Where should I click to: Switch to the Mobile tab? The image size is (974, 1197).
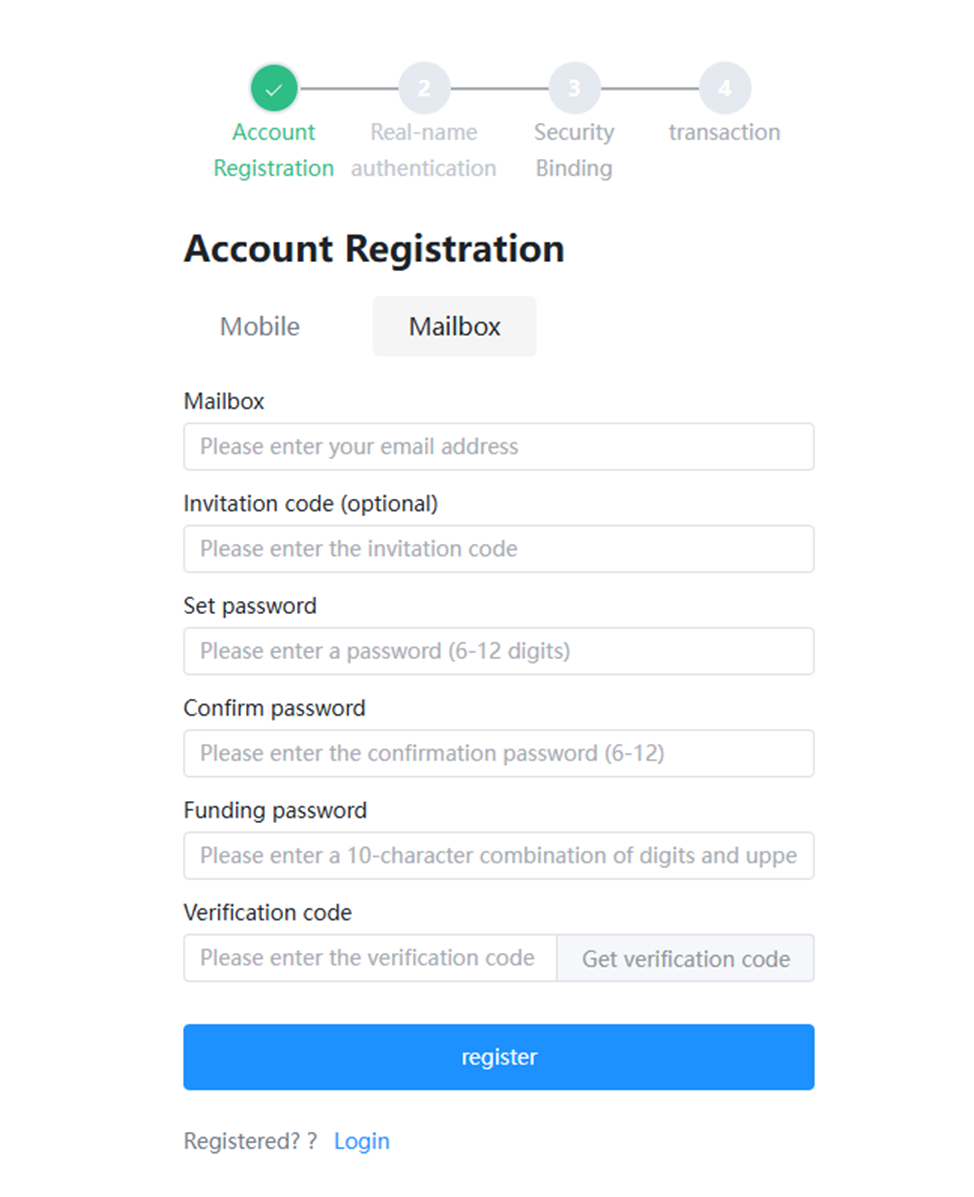pos(260,327)
